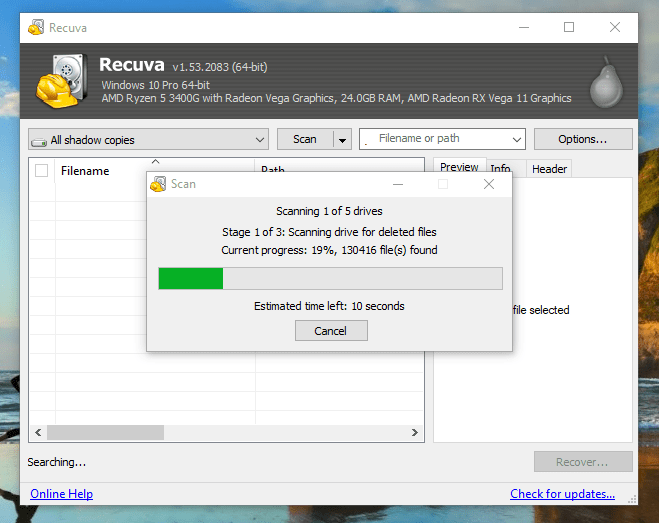Image resolution: width=659 pixels, height=523 pixels.
Task: Switch to the Preview tab
Action: tap(459, 167)
